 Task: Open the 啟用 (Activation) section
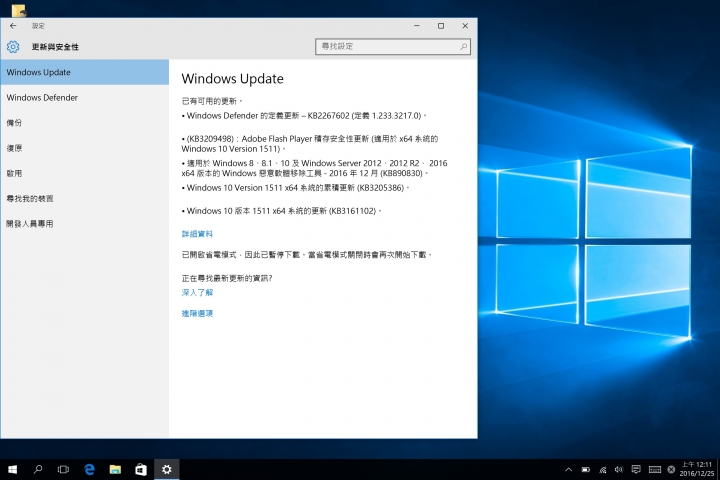pos(84,173)
